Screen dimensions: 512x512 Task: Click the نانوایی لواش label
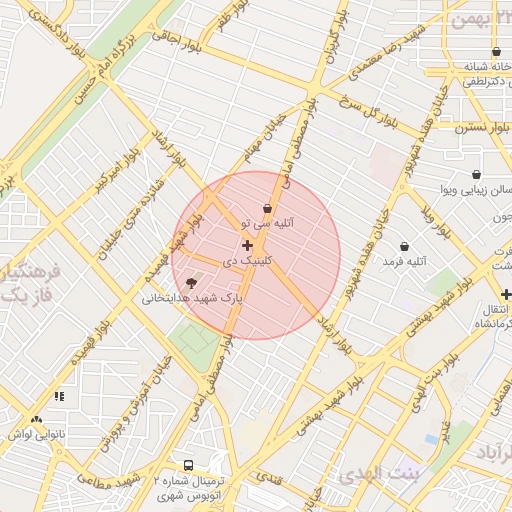point(37,435)
